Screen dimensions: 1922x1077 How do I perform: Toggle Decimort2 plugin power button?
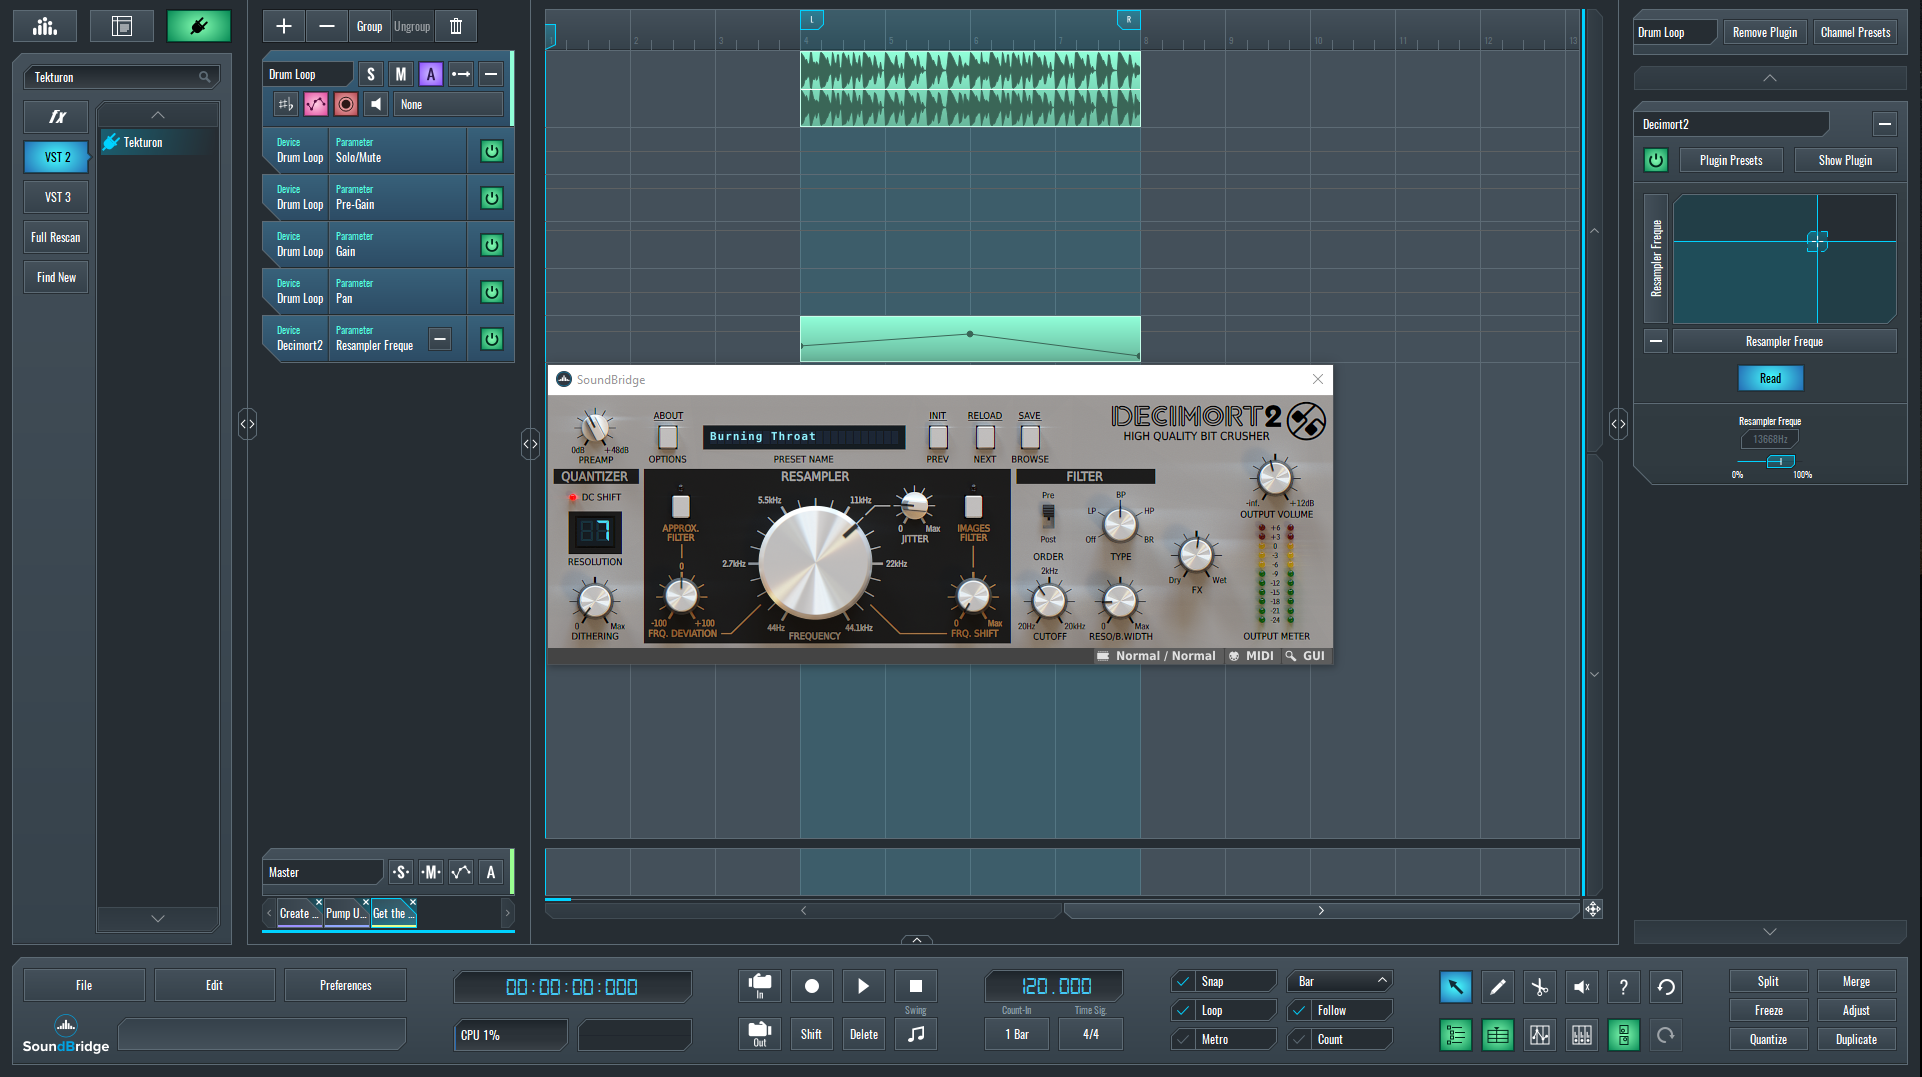coord(1656,160)
